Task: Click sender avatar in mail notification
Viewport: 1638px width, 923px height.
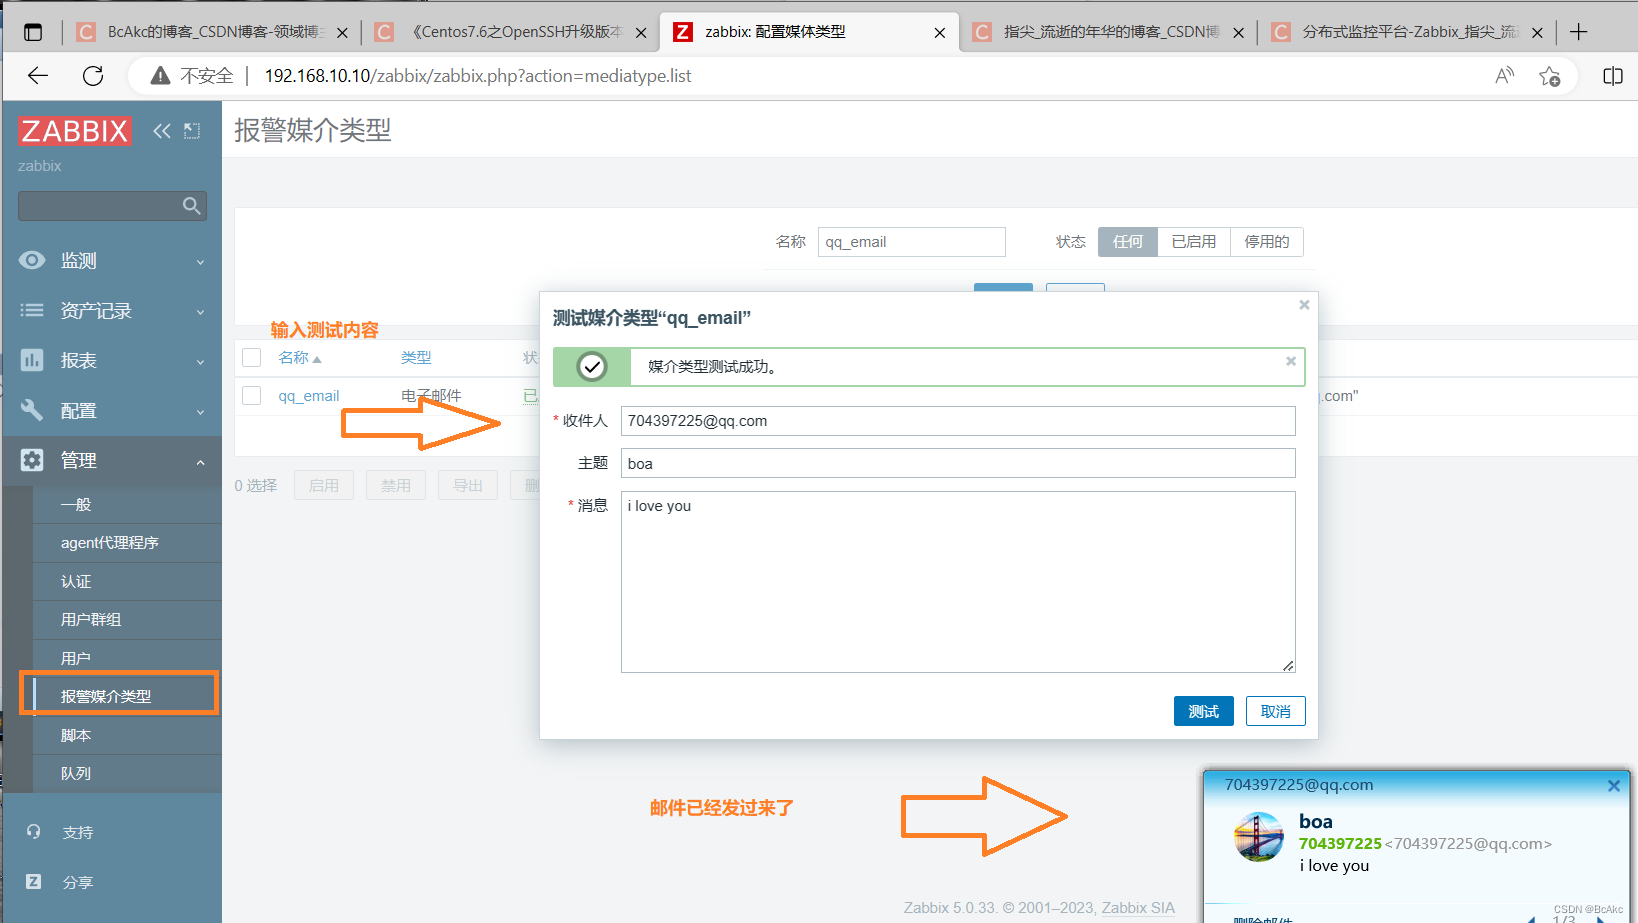Action: (1259, 837)
